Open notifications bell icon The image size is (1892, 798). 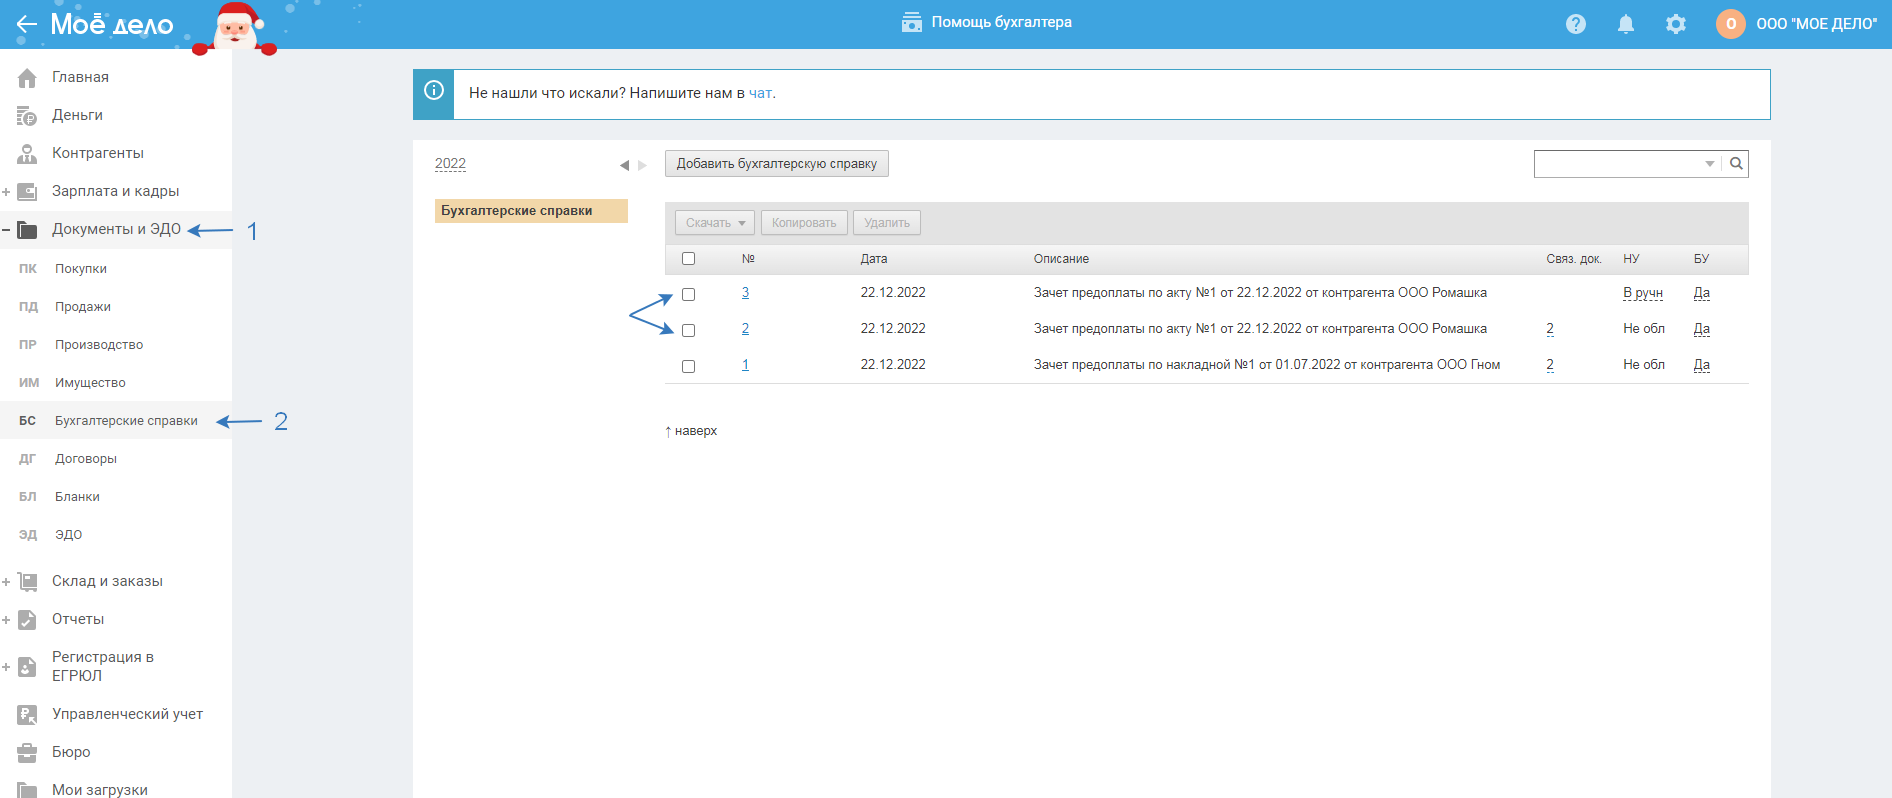tap(1626, 24)
